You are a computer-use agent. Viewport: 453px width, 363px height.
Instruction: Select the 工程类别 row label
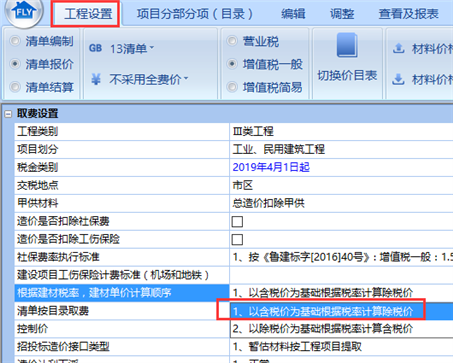coord(37,131)
